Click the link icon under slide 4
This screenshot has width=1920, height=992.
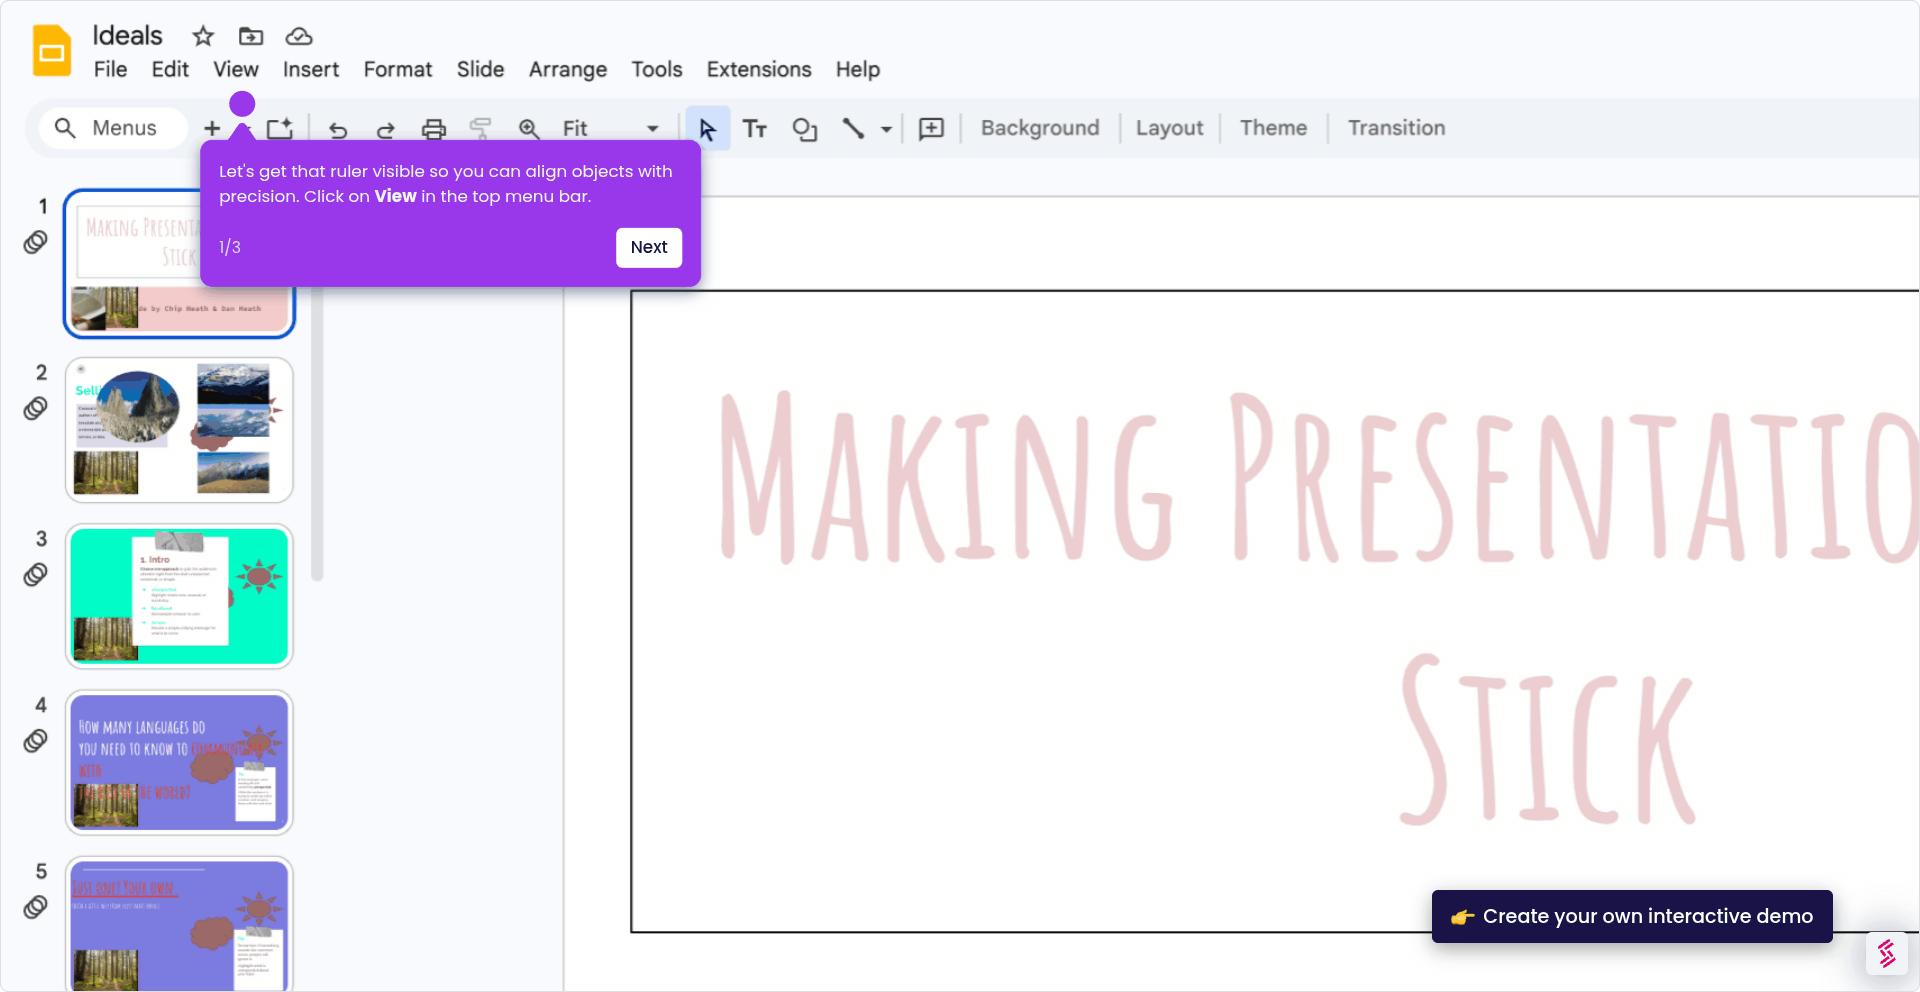pos(36,740)
